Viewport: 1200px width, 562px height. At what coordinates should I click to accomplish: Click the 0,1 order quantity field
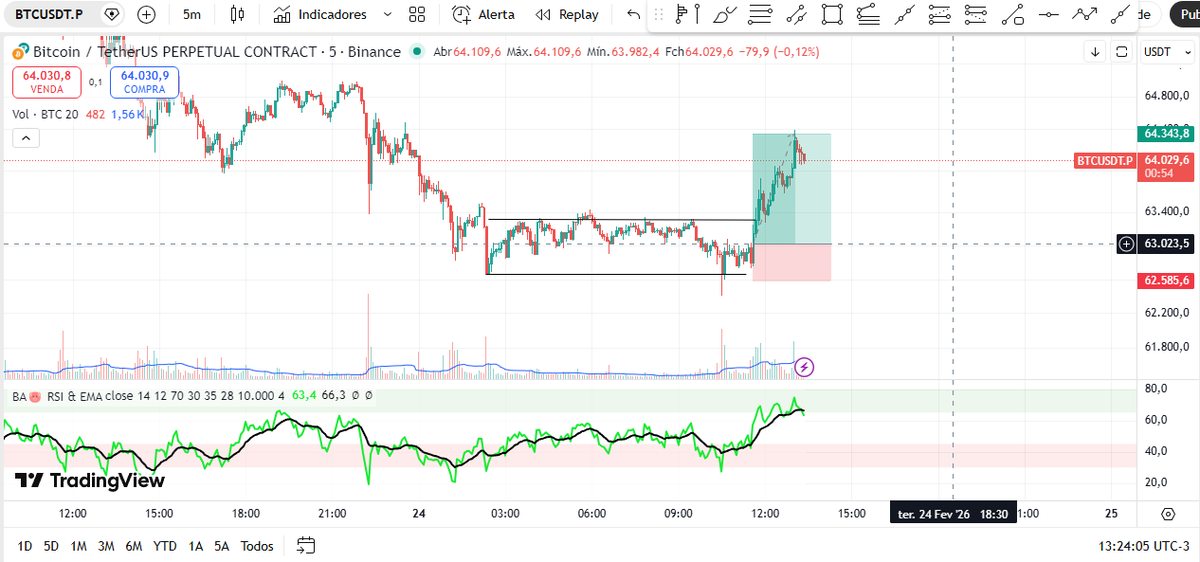coord(96,82)
